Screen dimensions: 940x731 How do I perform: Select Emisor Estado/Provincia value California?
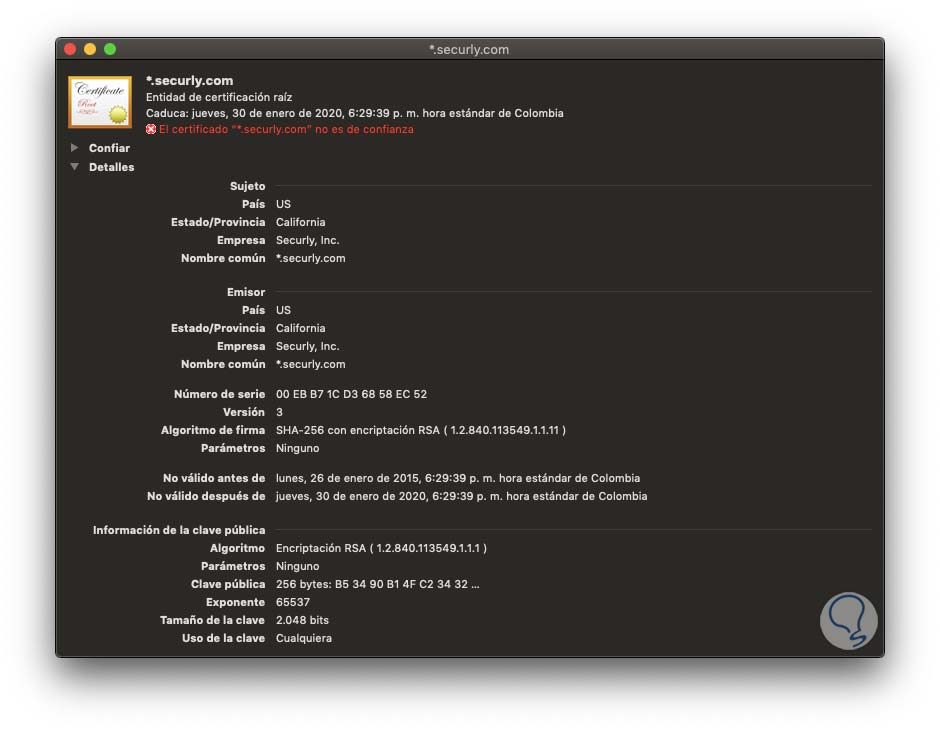pos(300,329)
